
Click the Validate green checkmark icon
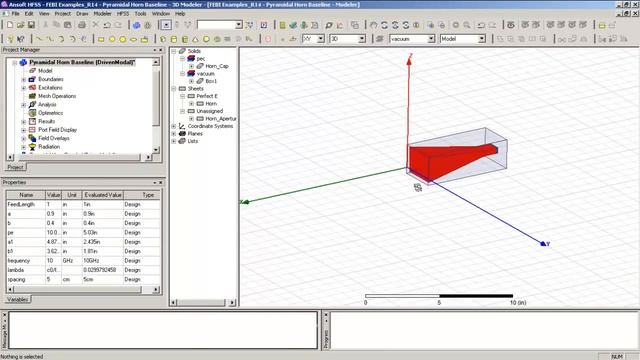[x=293, y=25]
